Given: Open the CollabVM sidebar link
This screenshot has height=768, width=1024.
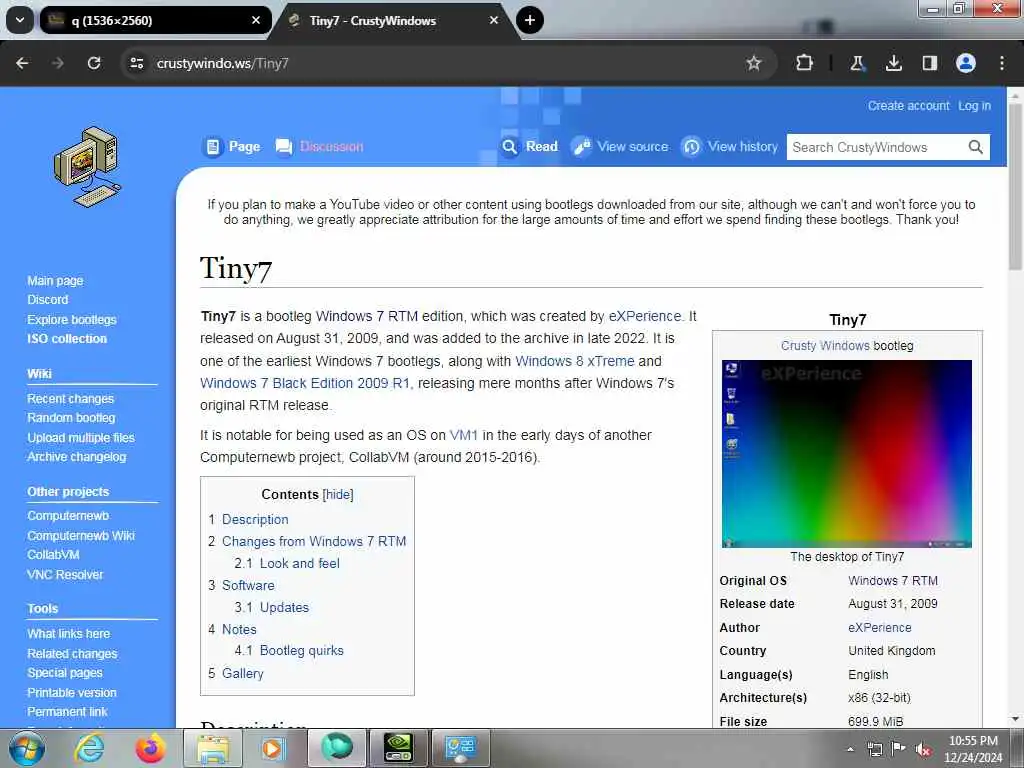Looking at the screenshot, I should 53,555.
